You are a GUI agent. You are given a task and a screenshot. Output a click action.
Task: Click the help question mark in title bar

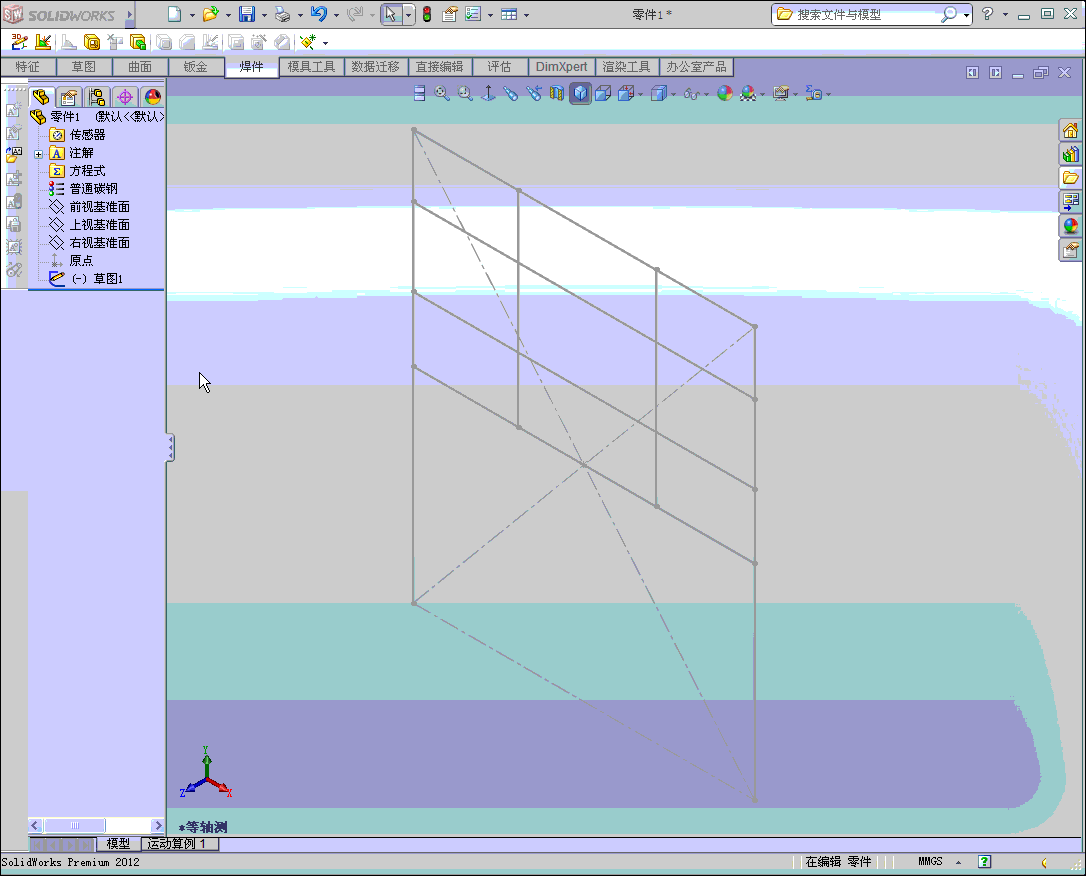[x=988, y=13]
